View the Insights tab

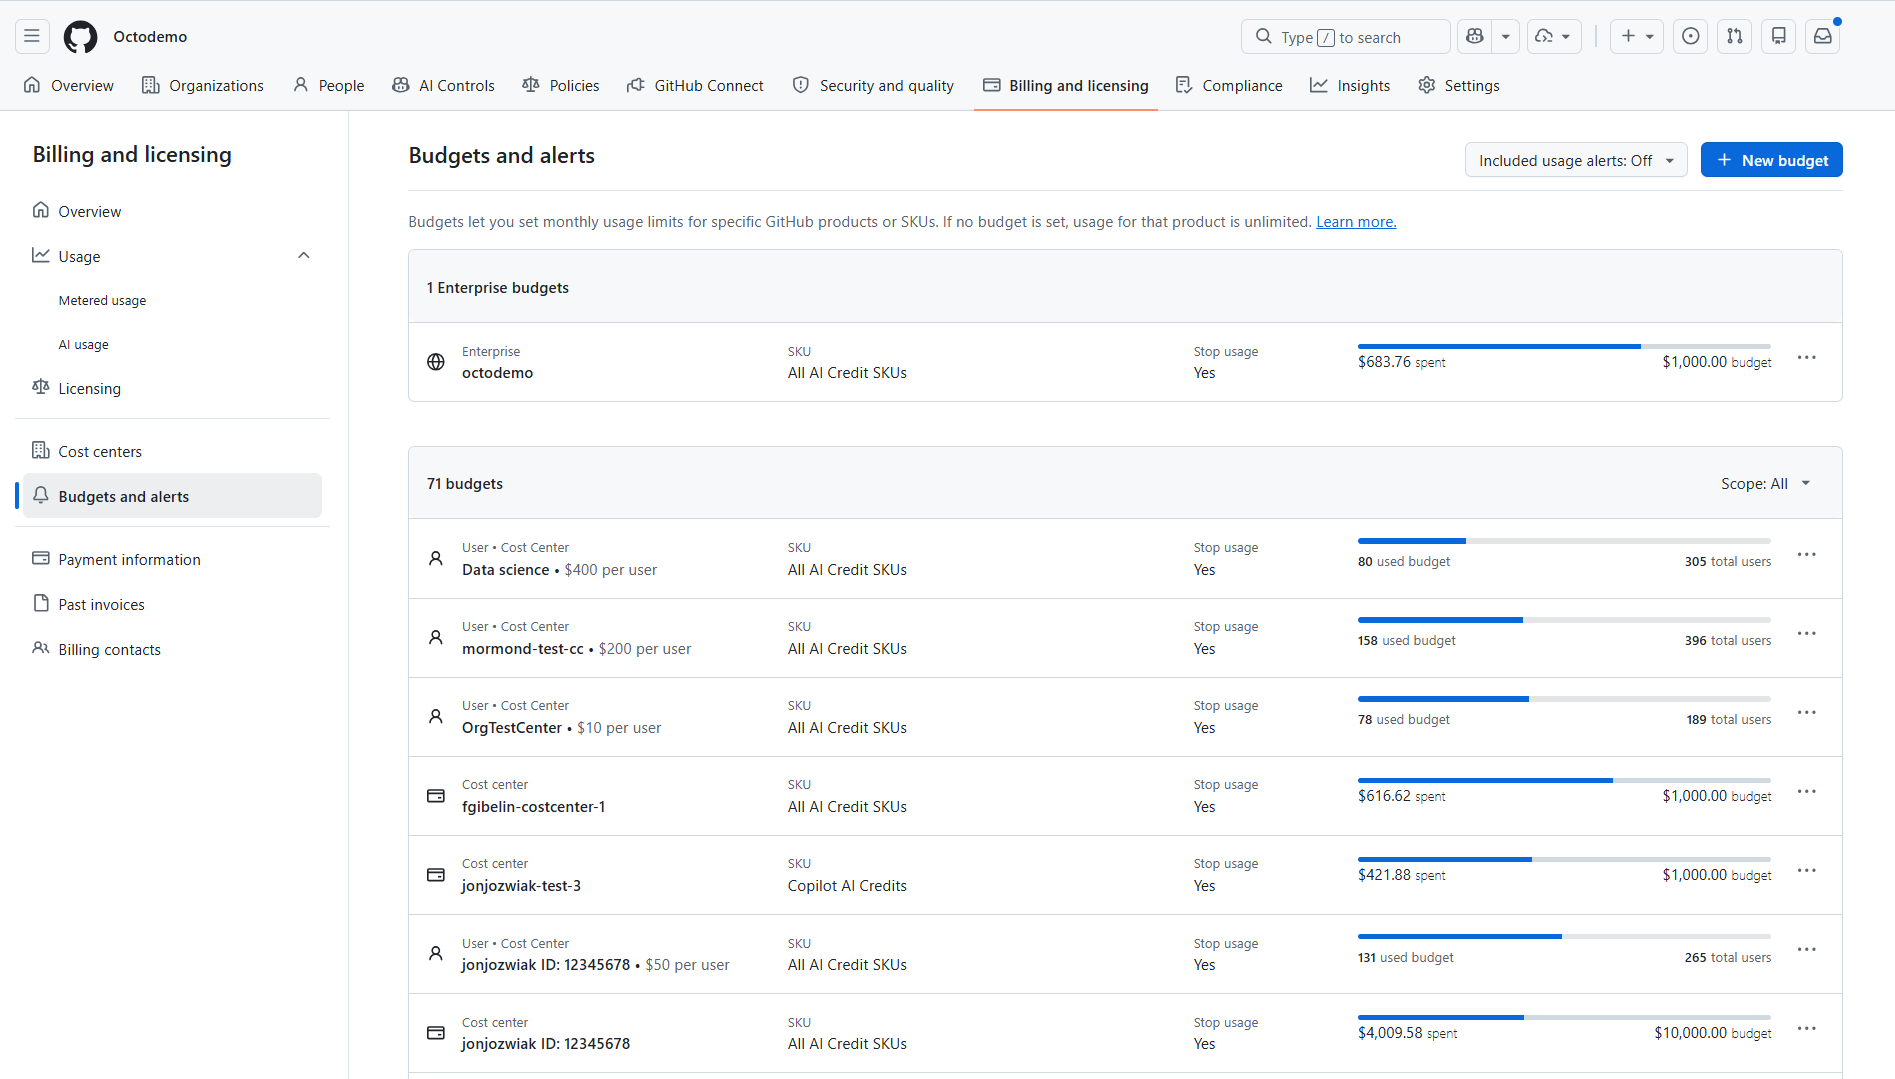click(x=1350, y=86)
